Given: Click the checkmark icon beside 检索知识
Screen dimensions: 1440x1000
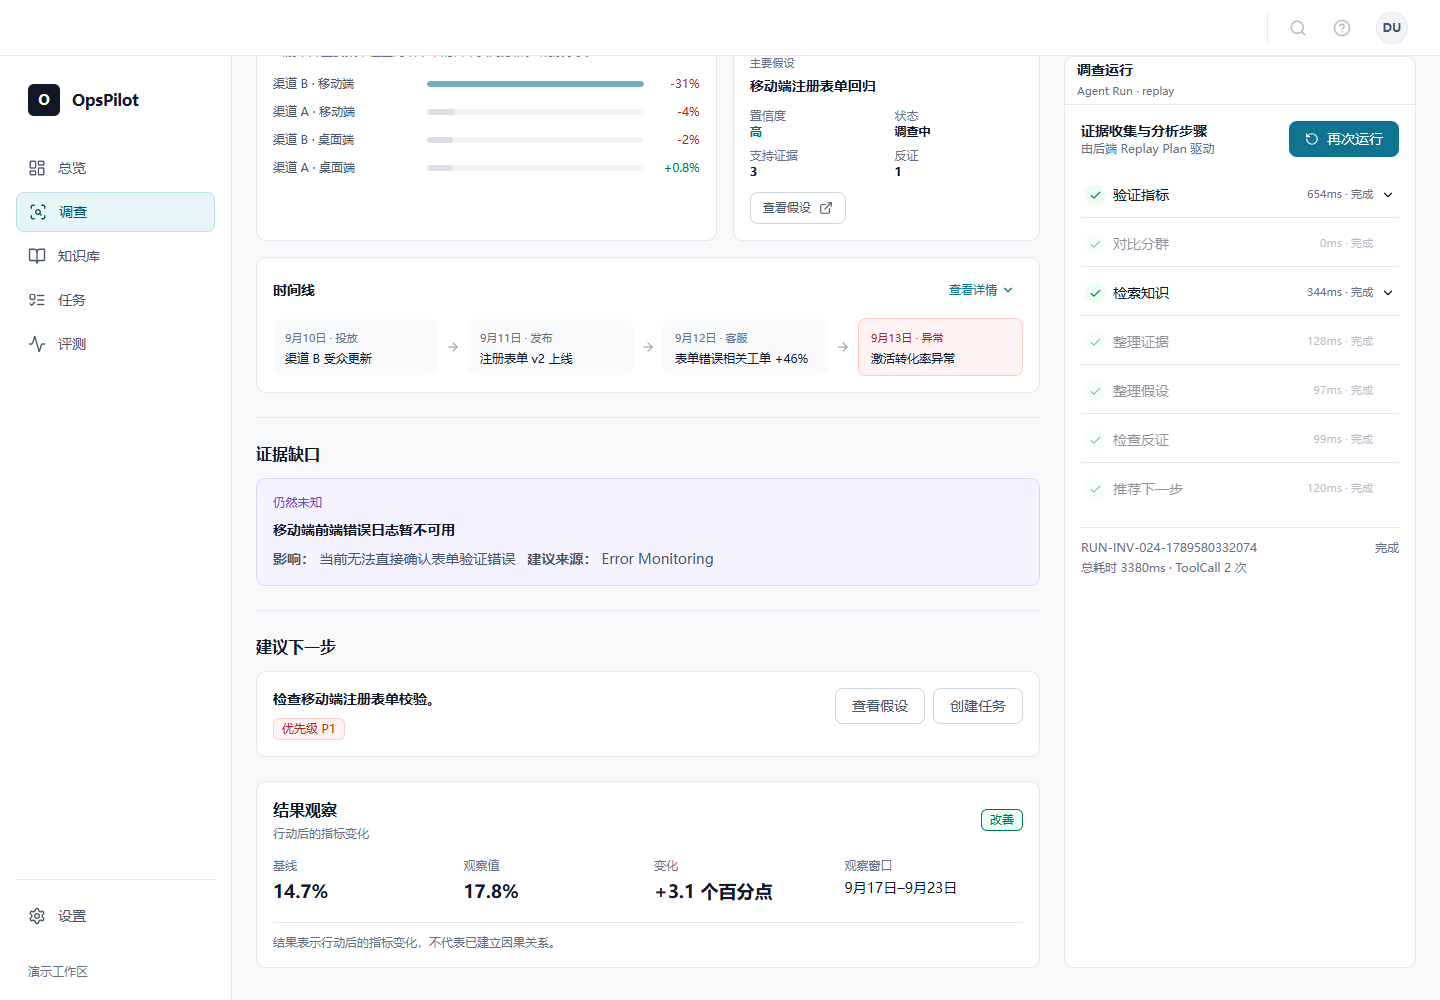Looking at the screenshot, I should point(1095,293).
